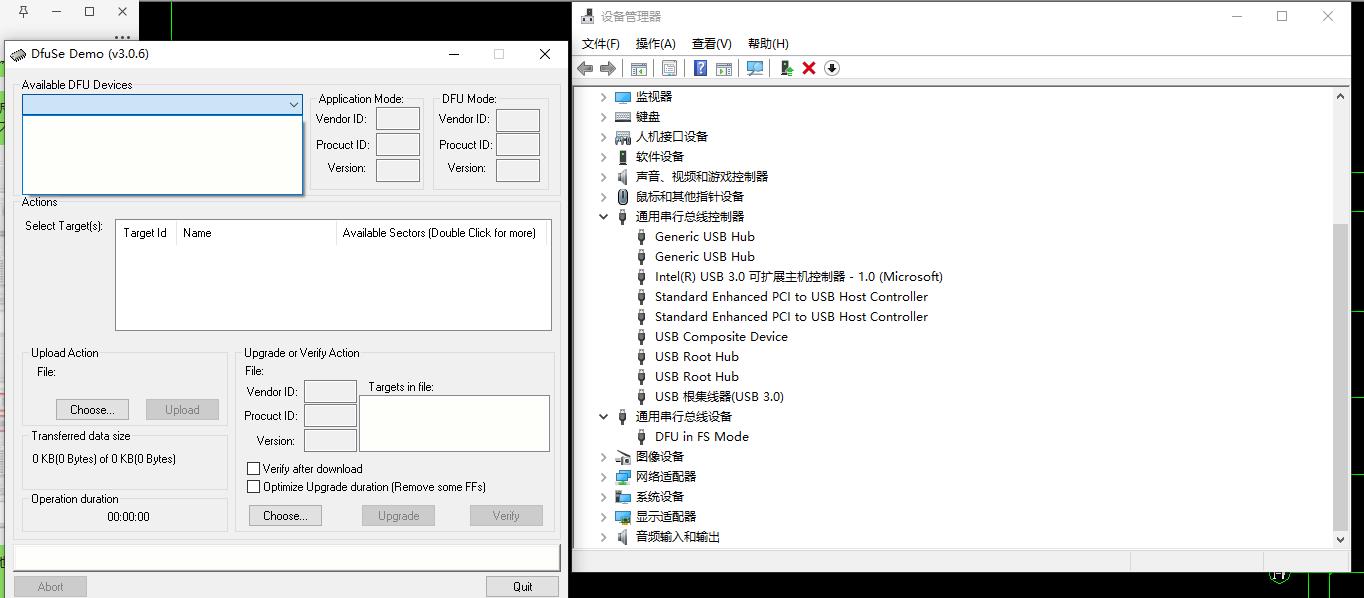Select the first Generic USB Hub entry

point(704,236)
